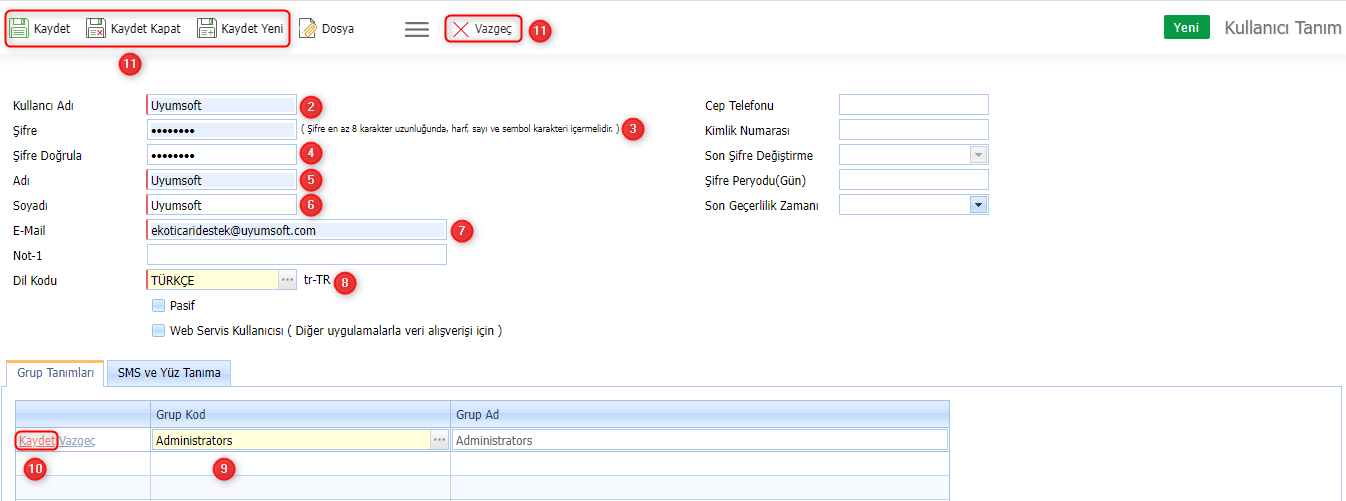Image resolution: width=1346 pixels, height=501 pixels.
Task: Focus the E-Mail input field
Action: 297,230
